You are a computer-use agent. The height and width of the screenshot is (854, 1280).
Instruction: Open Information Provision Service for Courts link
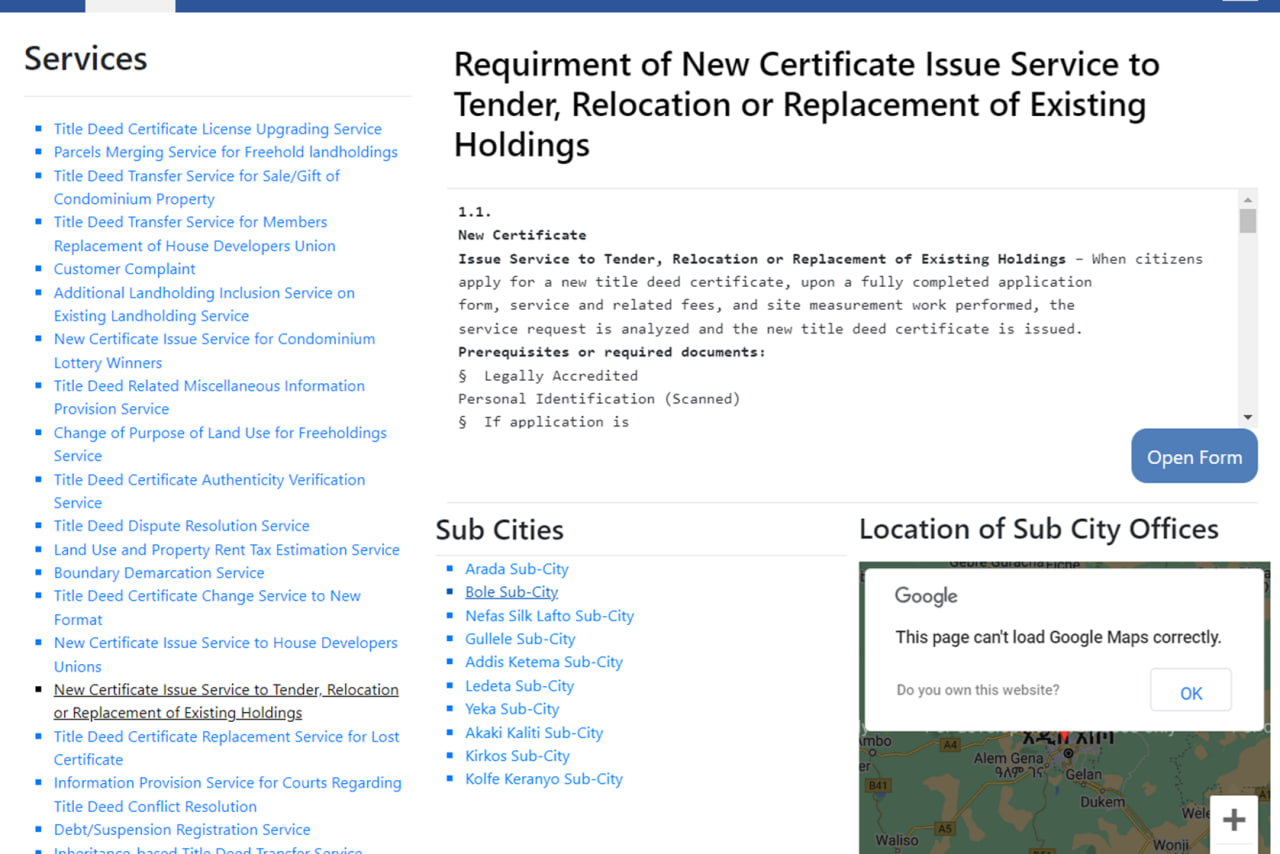coord(227,794)
